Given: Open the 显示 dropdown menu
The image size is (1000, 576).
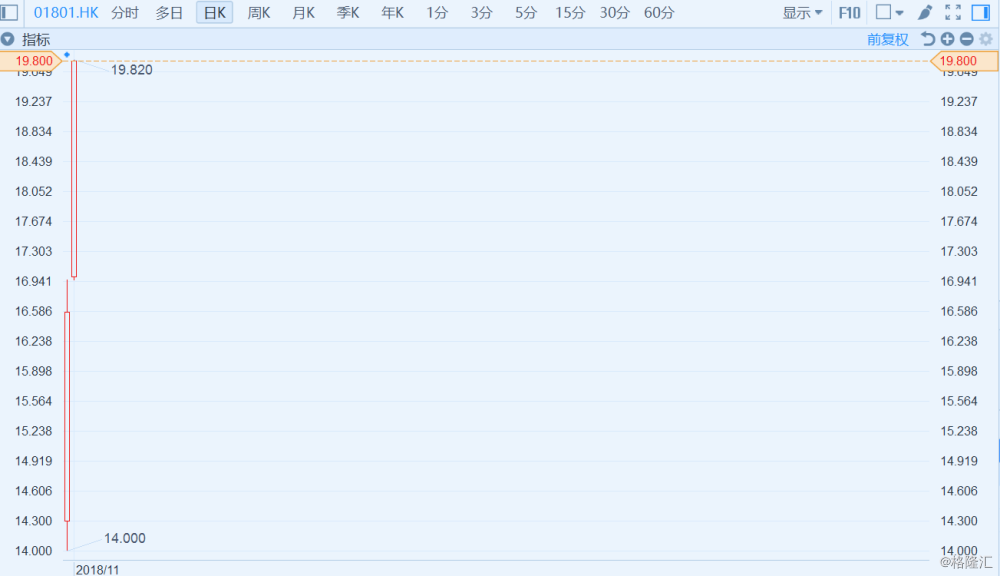Looking at the screenshot, I should [x=802, y=13].
